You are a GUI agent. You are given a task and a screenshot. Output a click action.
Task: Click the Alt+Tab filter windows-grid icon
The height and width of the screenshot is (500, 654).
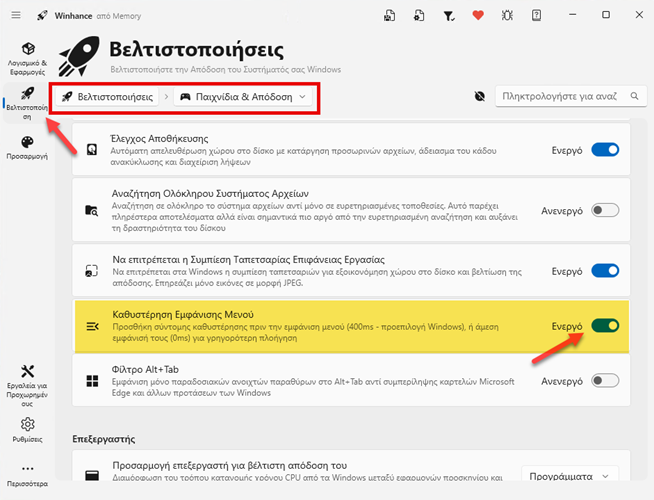(x=92, y=381)
